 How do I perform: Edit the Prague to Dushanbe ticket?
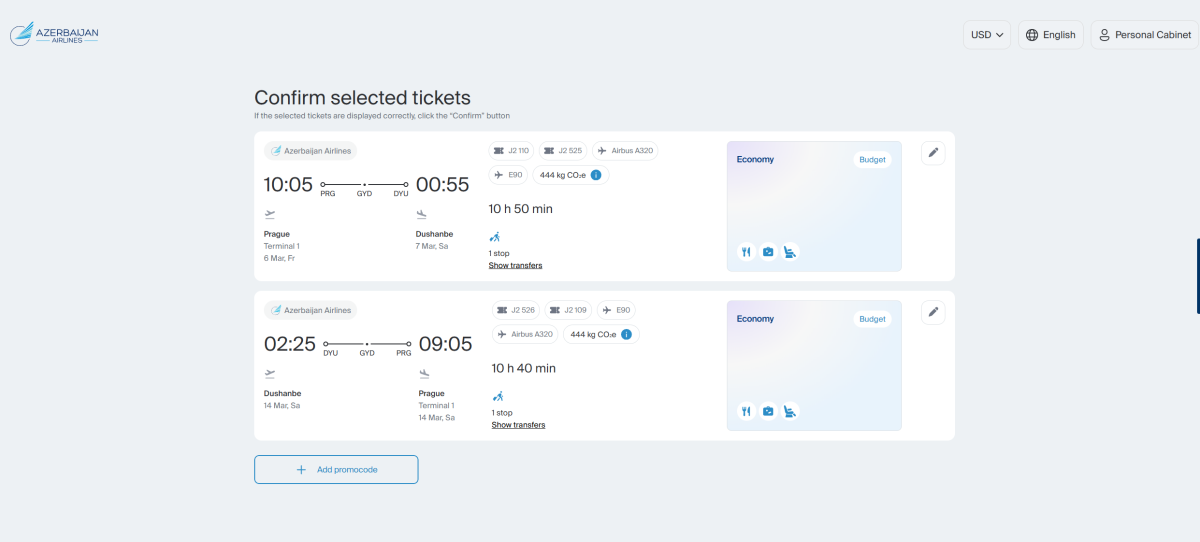[933, 152]
